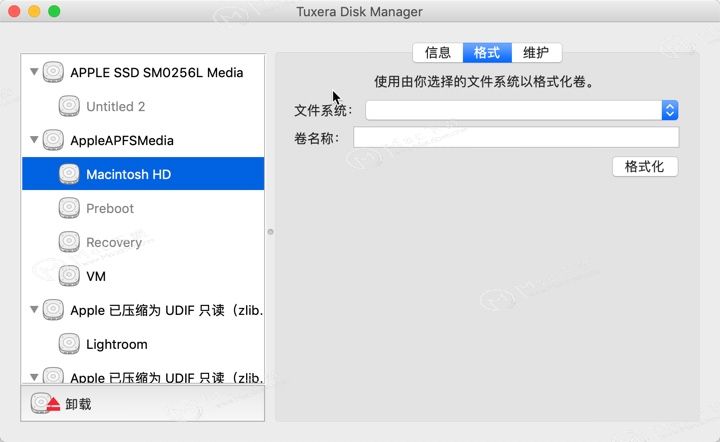Click the Lightroom volume icon

(x=69, y=344)
